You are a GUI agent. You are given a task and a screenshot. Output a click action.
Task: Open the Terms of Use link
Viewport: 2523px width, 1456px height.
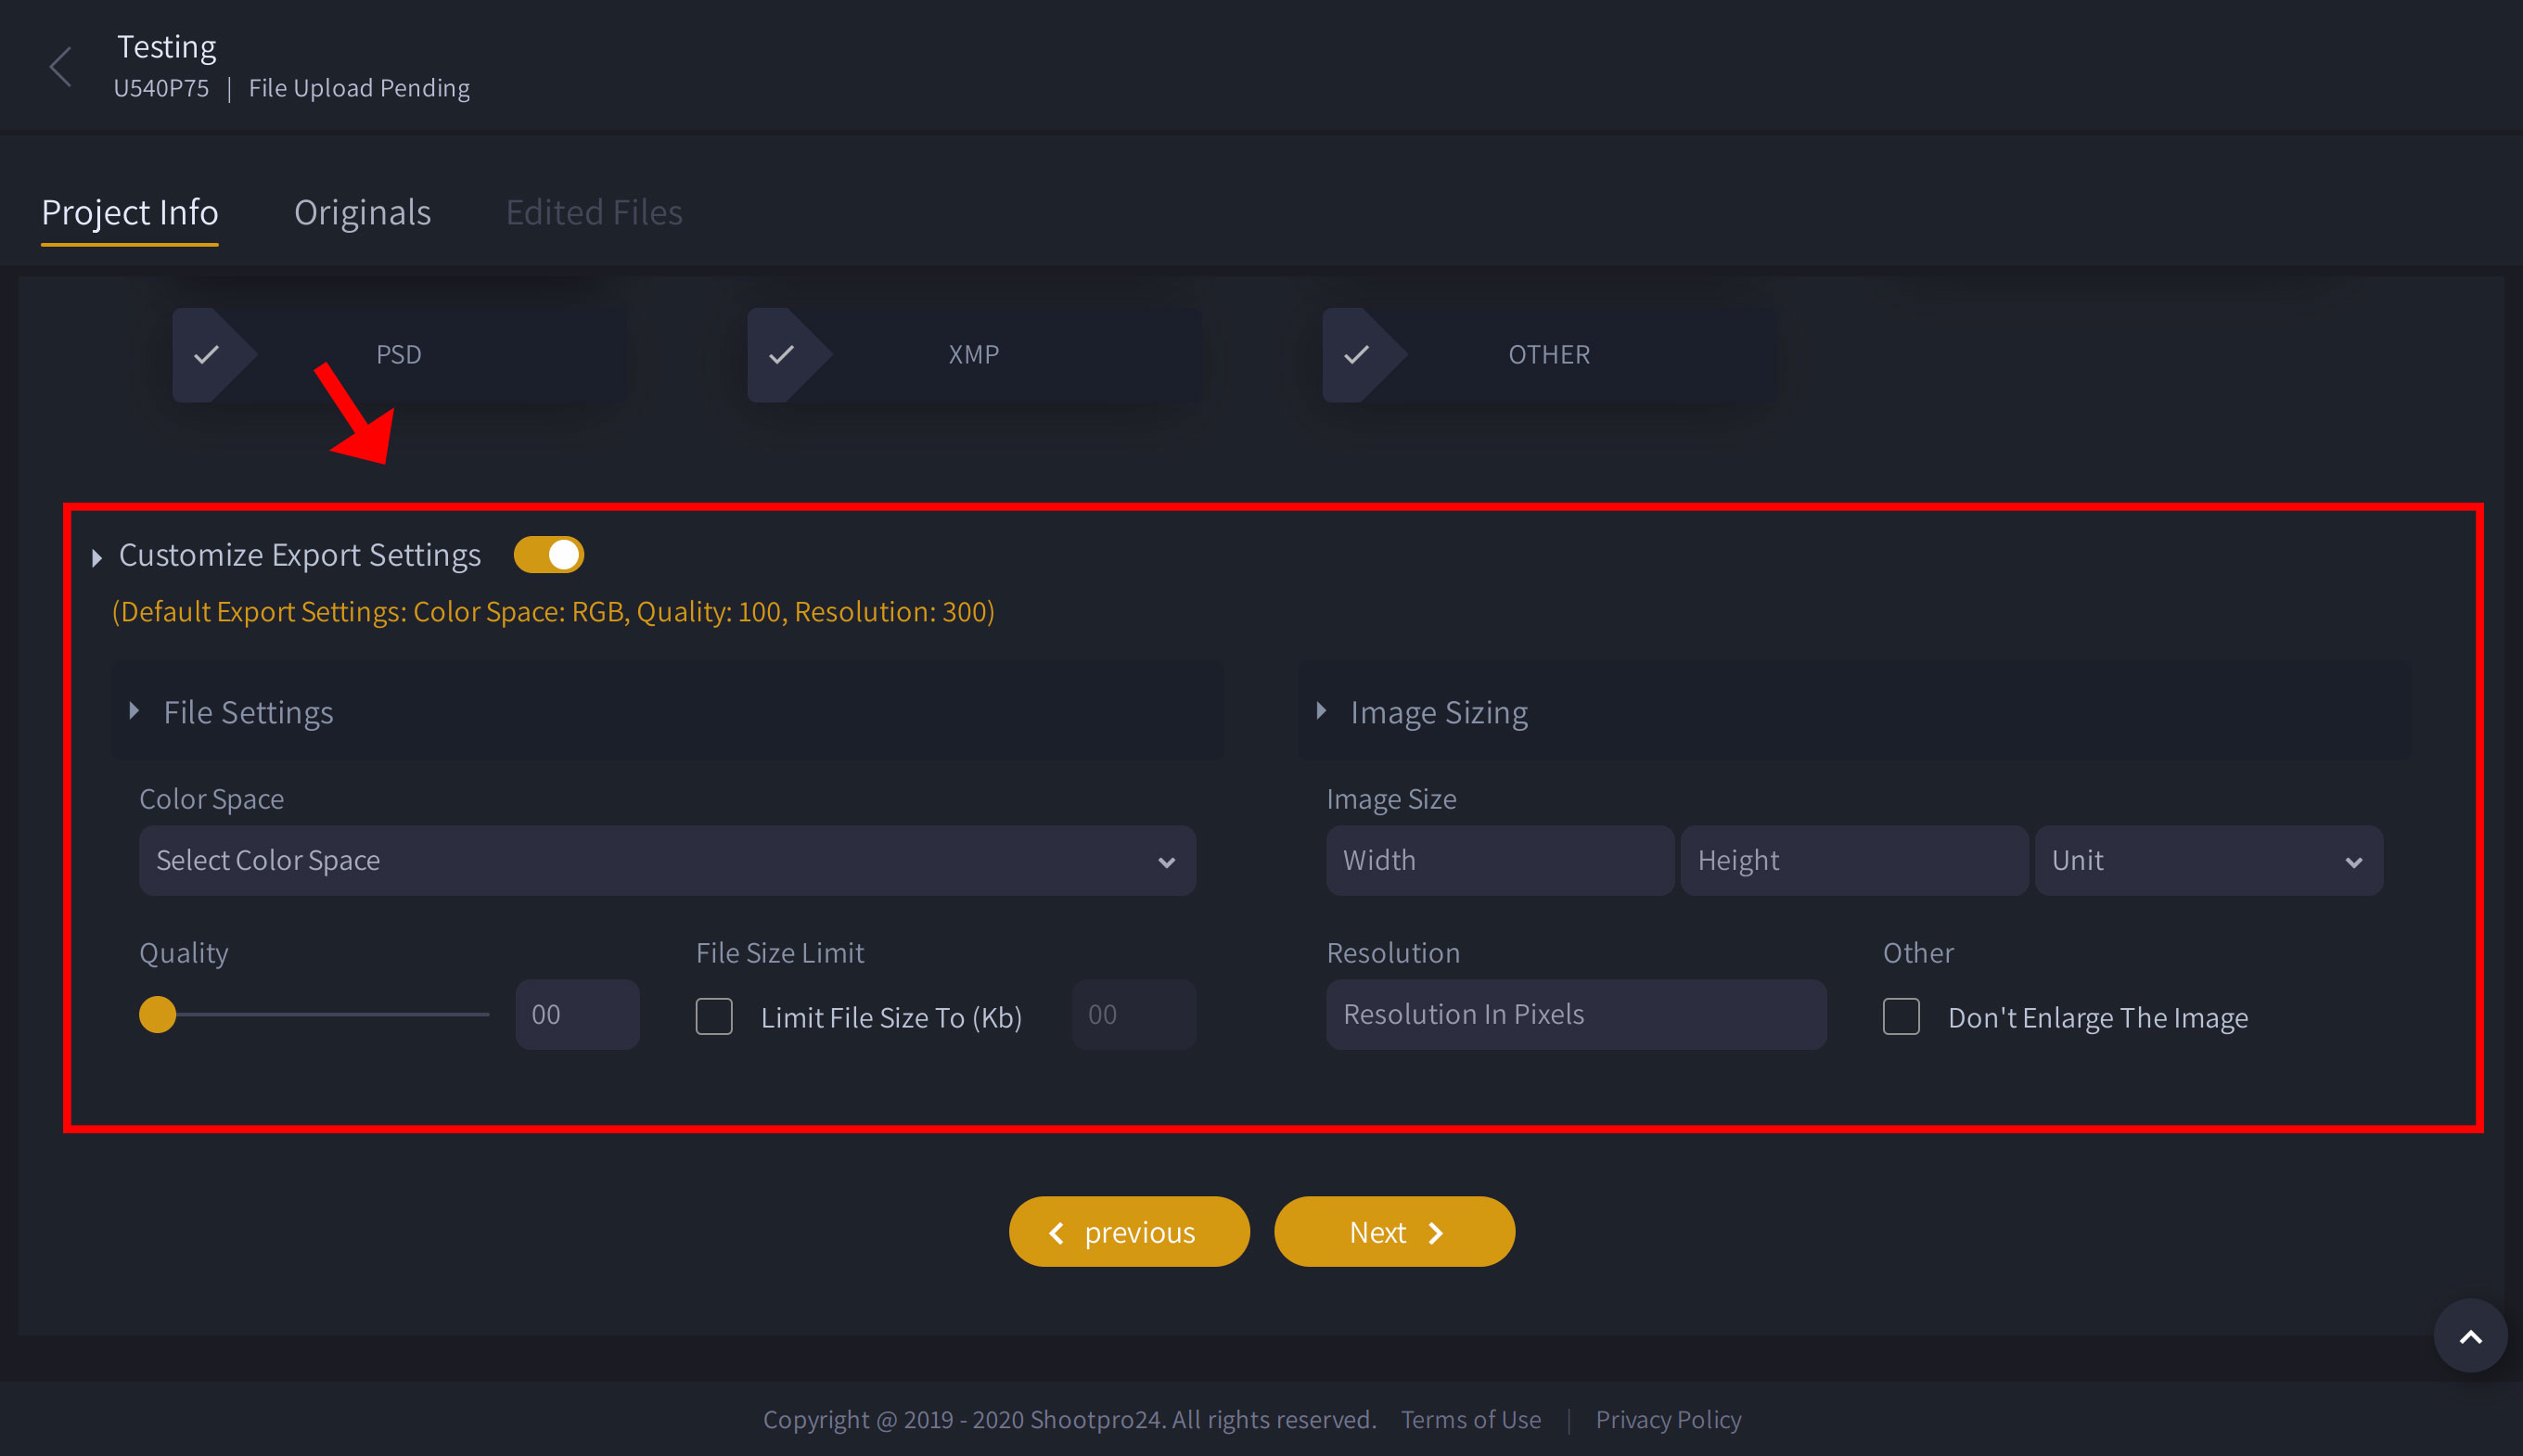click(1470, 1419)
